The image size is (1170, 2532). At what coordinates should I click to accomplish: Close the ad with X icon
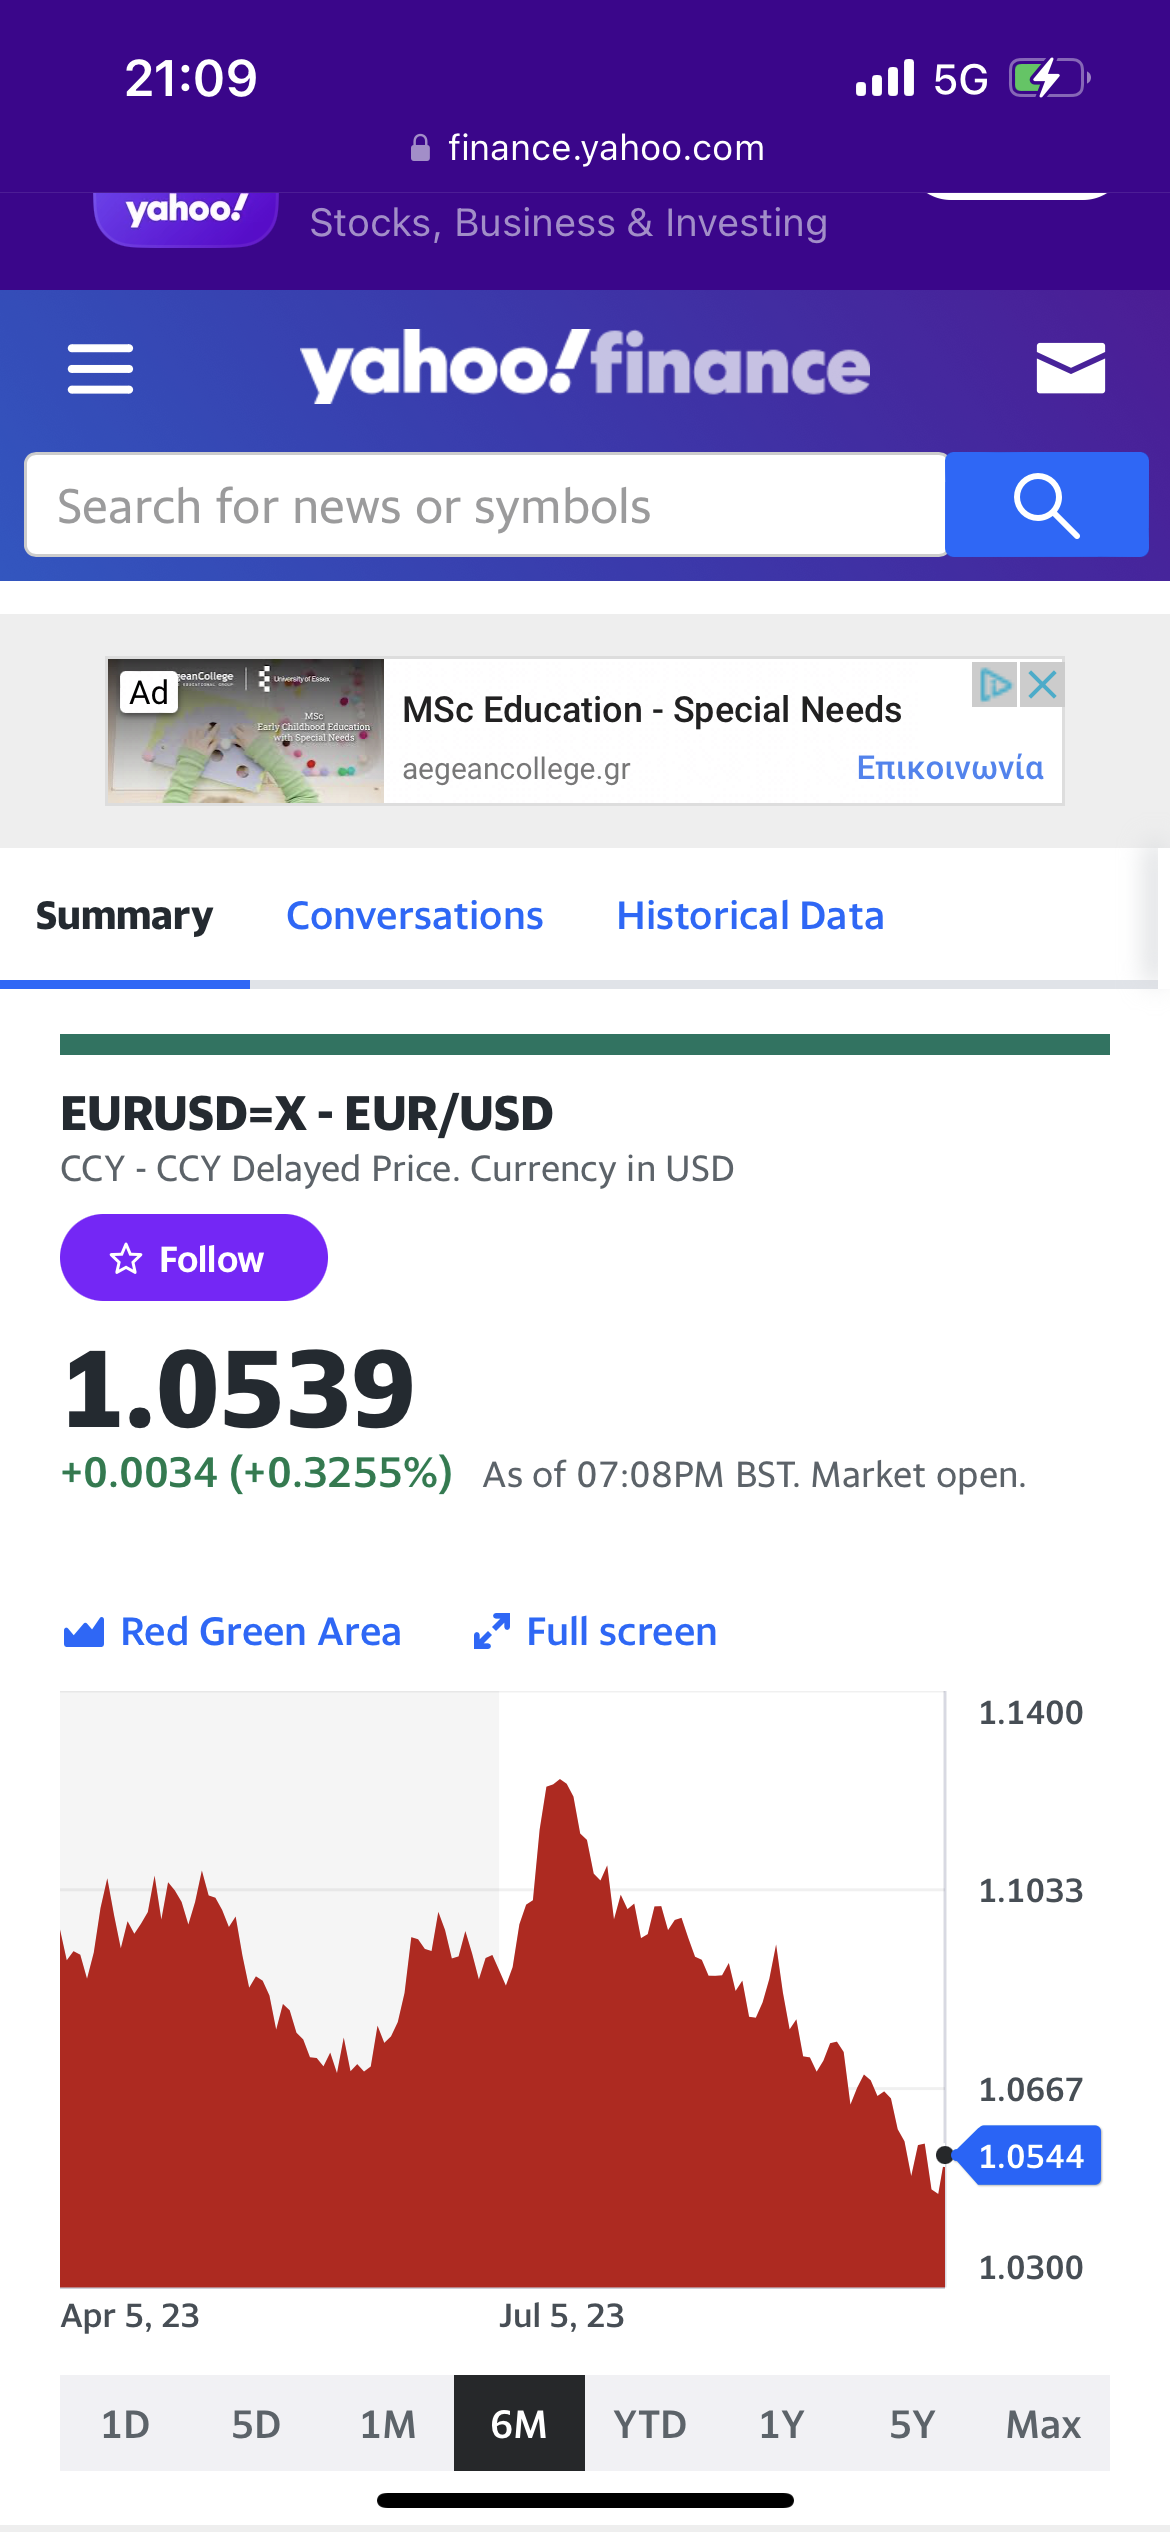point(1042,685)
